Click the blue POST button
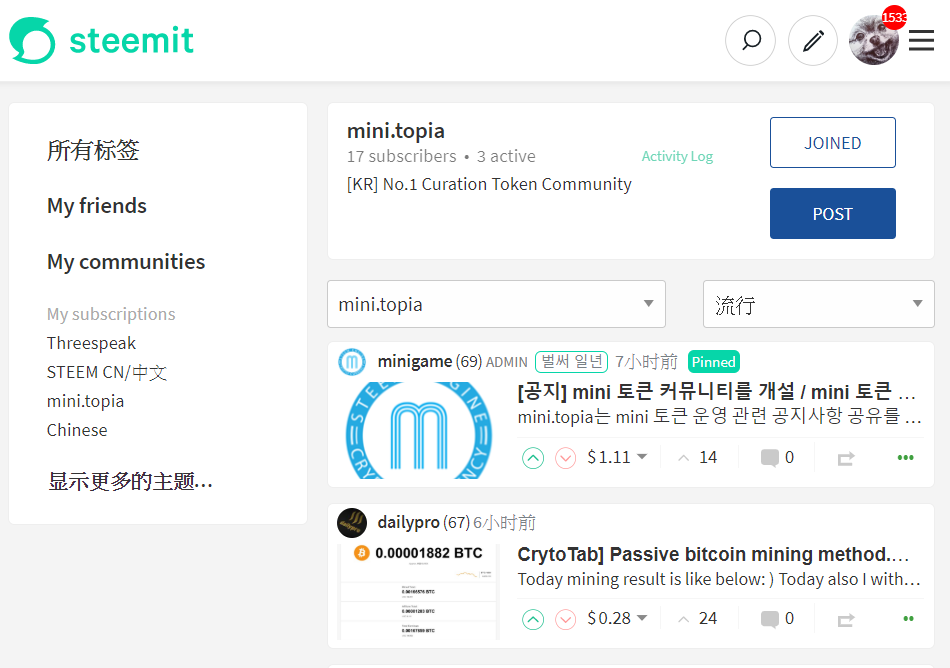950x668 pixels. coord(832,213)
